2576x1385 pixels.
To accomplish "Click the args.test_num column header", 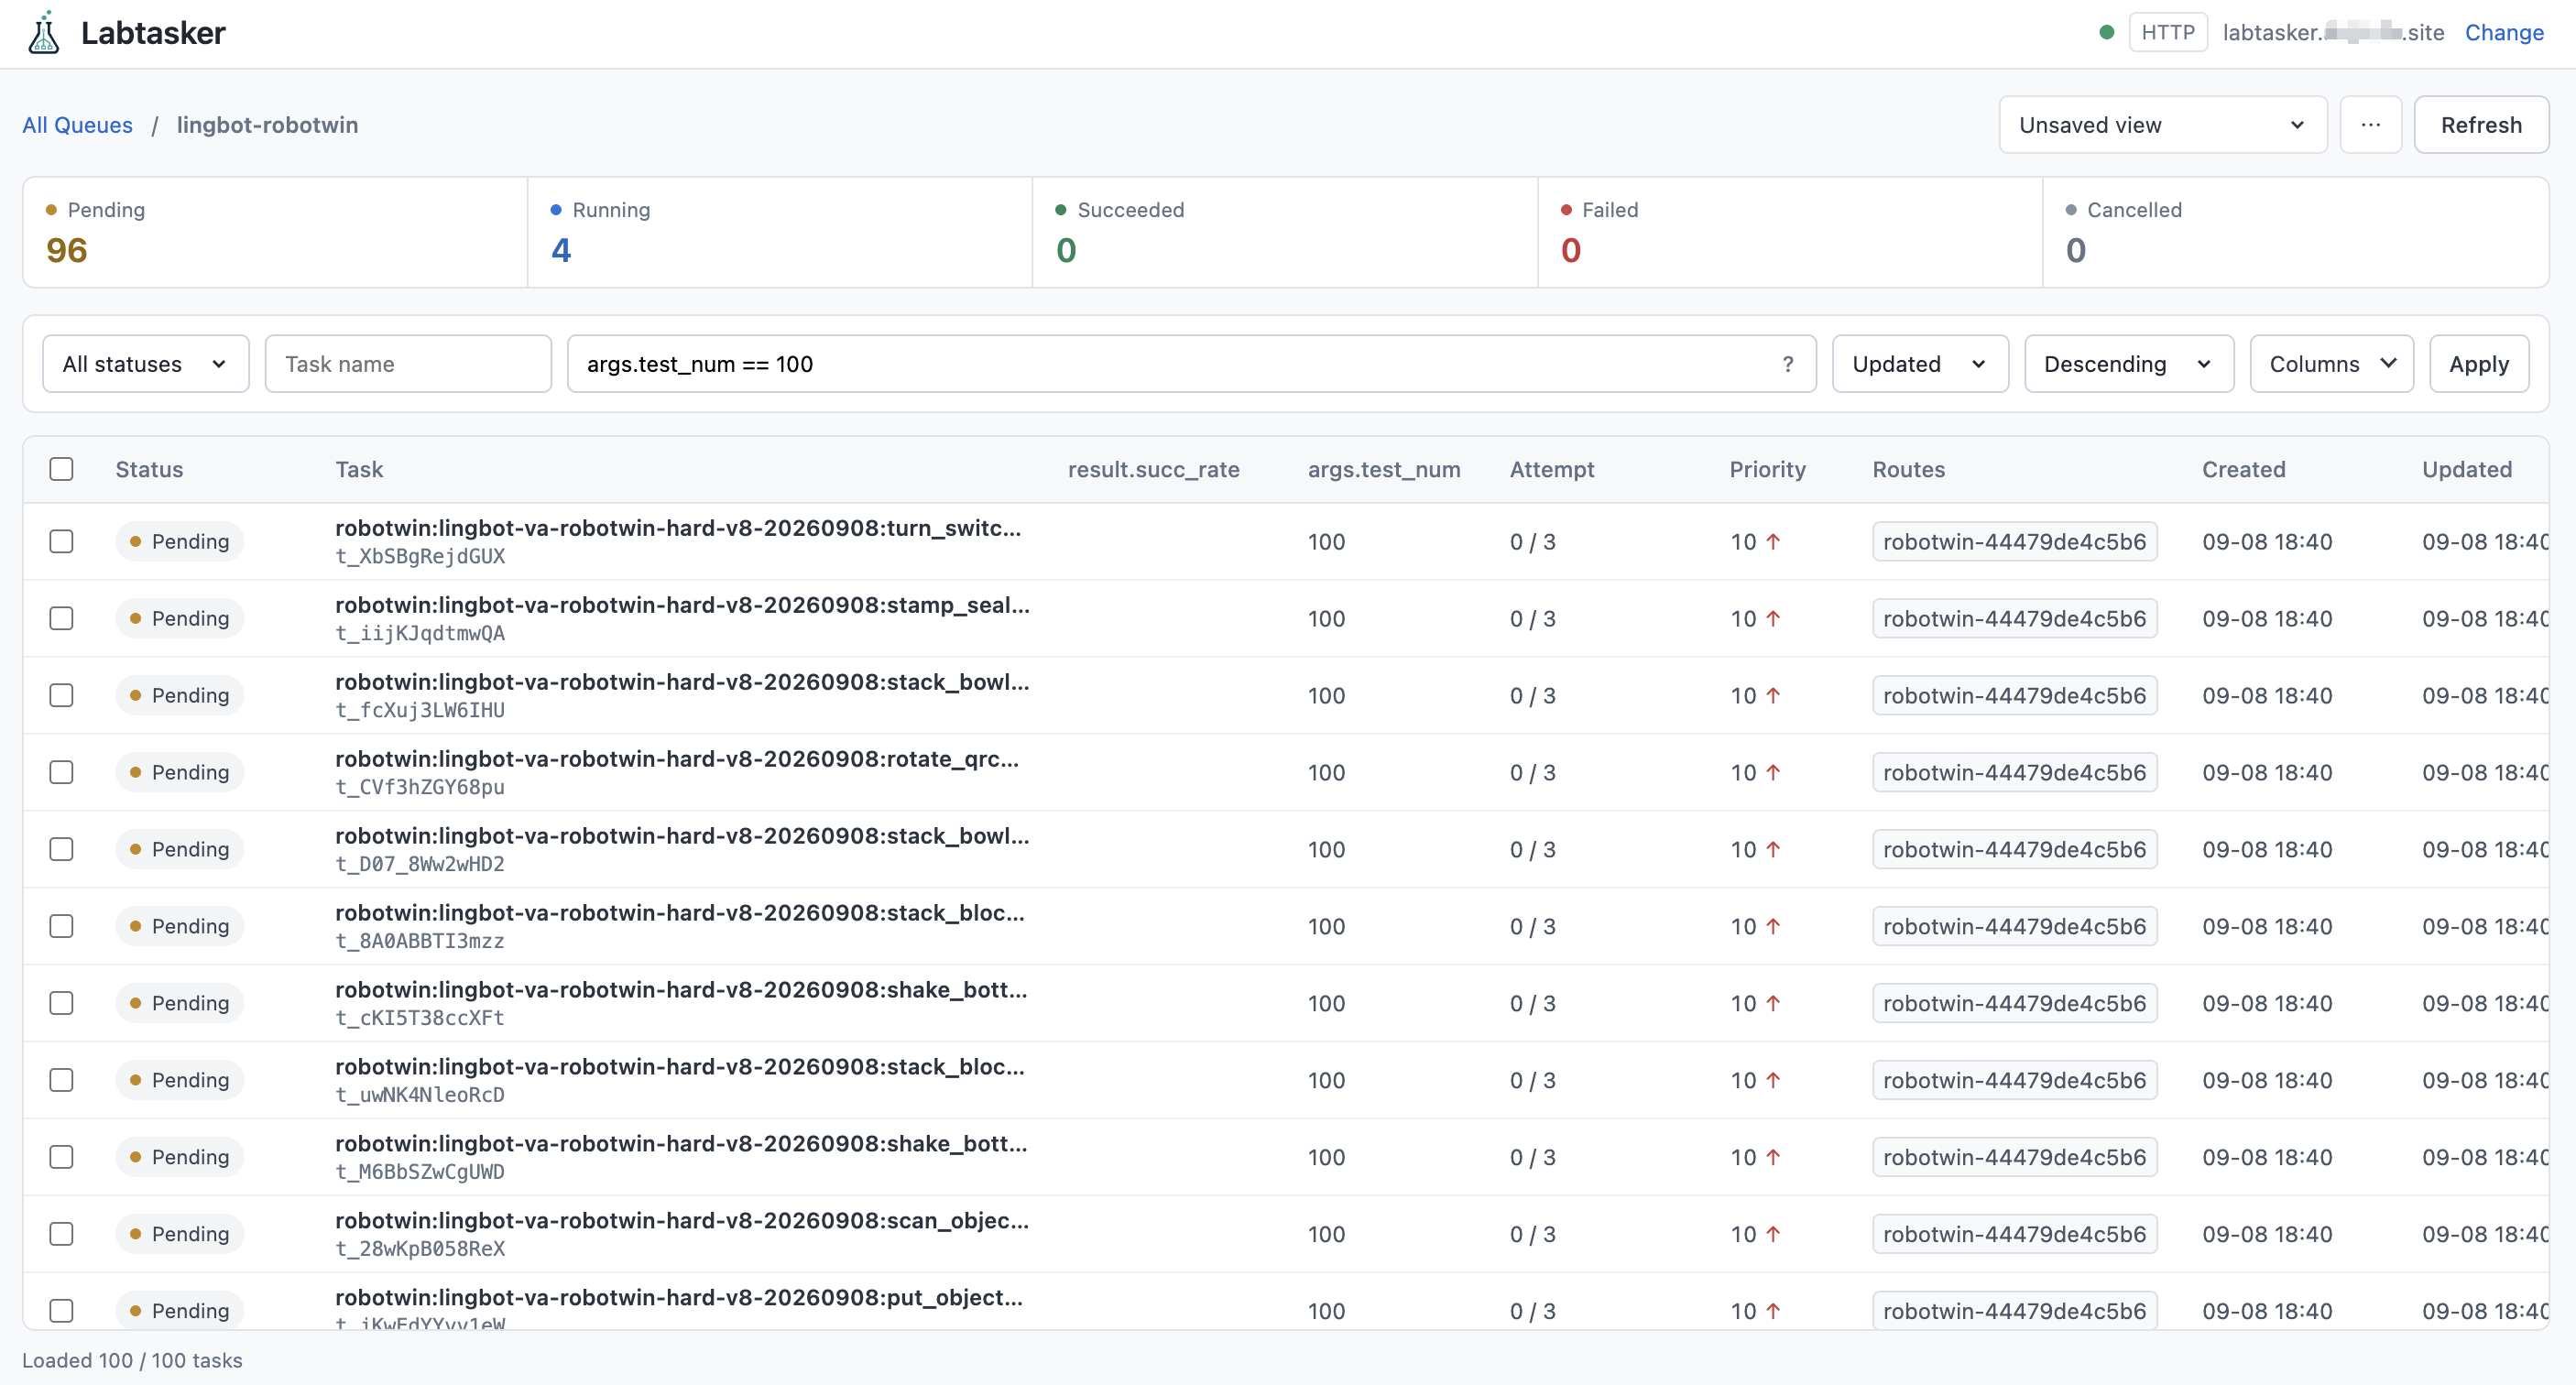I will [1384, 469].
